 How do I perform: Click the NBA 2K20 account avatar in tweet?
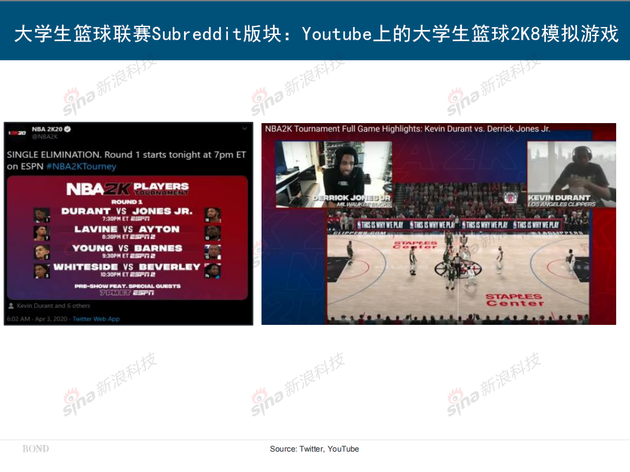(x=17, y=133)
